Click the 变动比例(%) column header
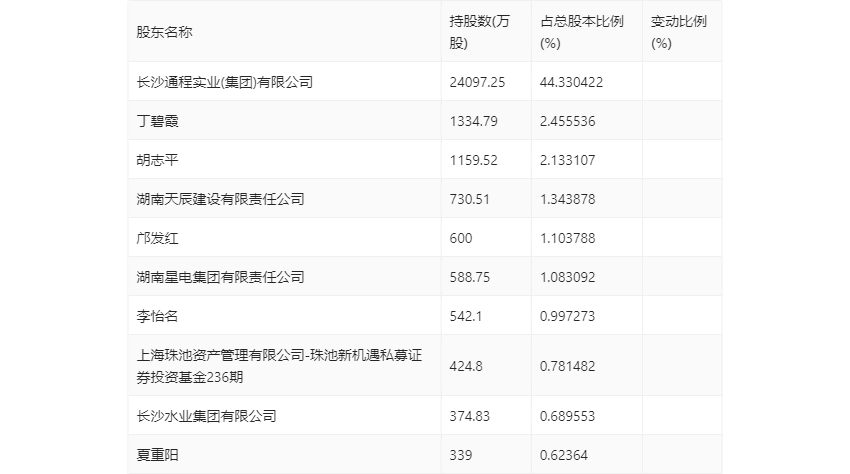The height and width of the screenshot is (474, 850). tap(679, 32)
